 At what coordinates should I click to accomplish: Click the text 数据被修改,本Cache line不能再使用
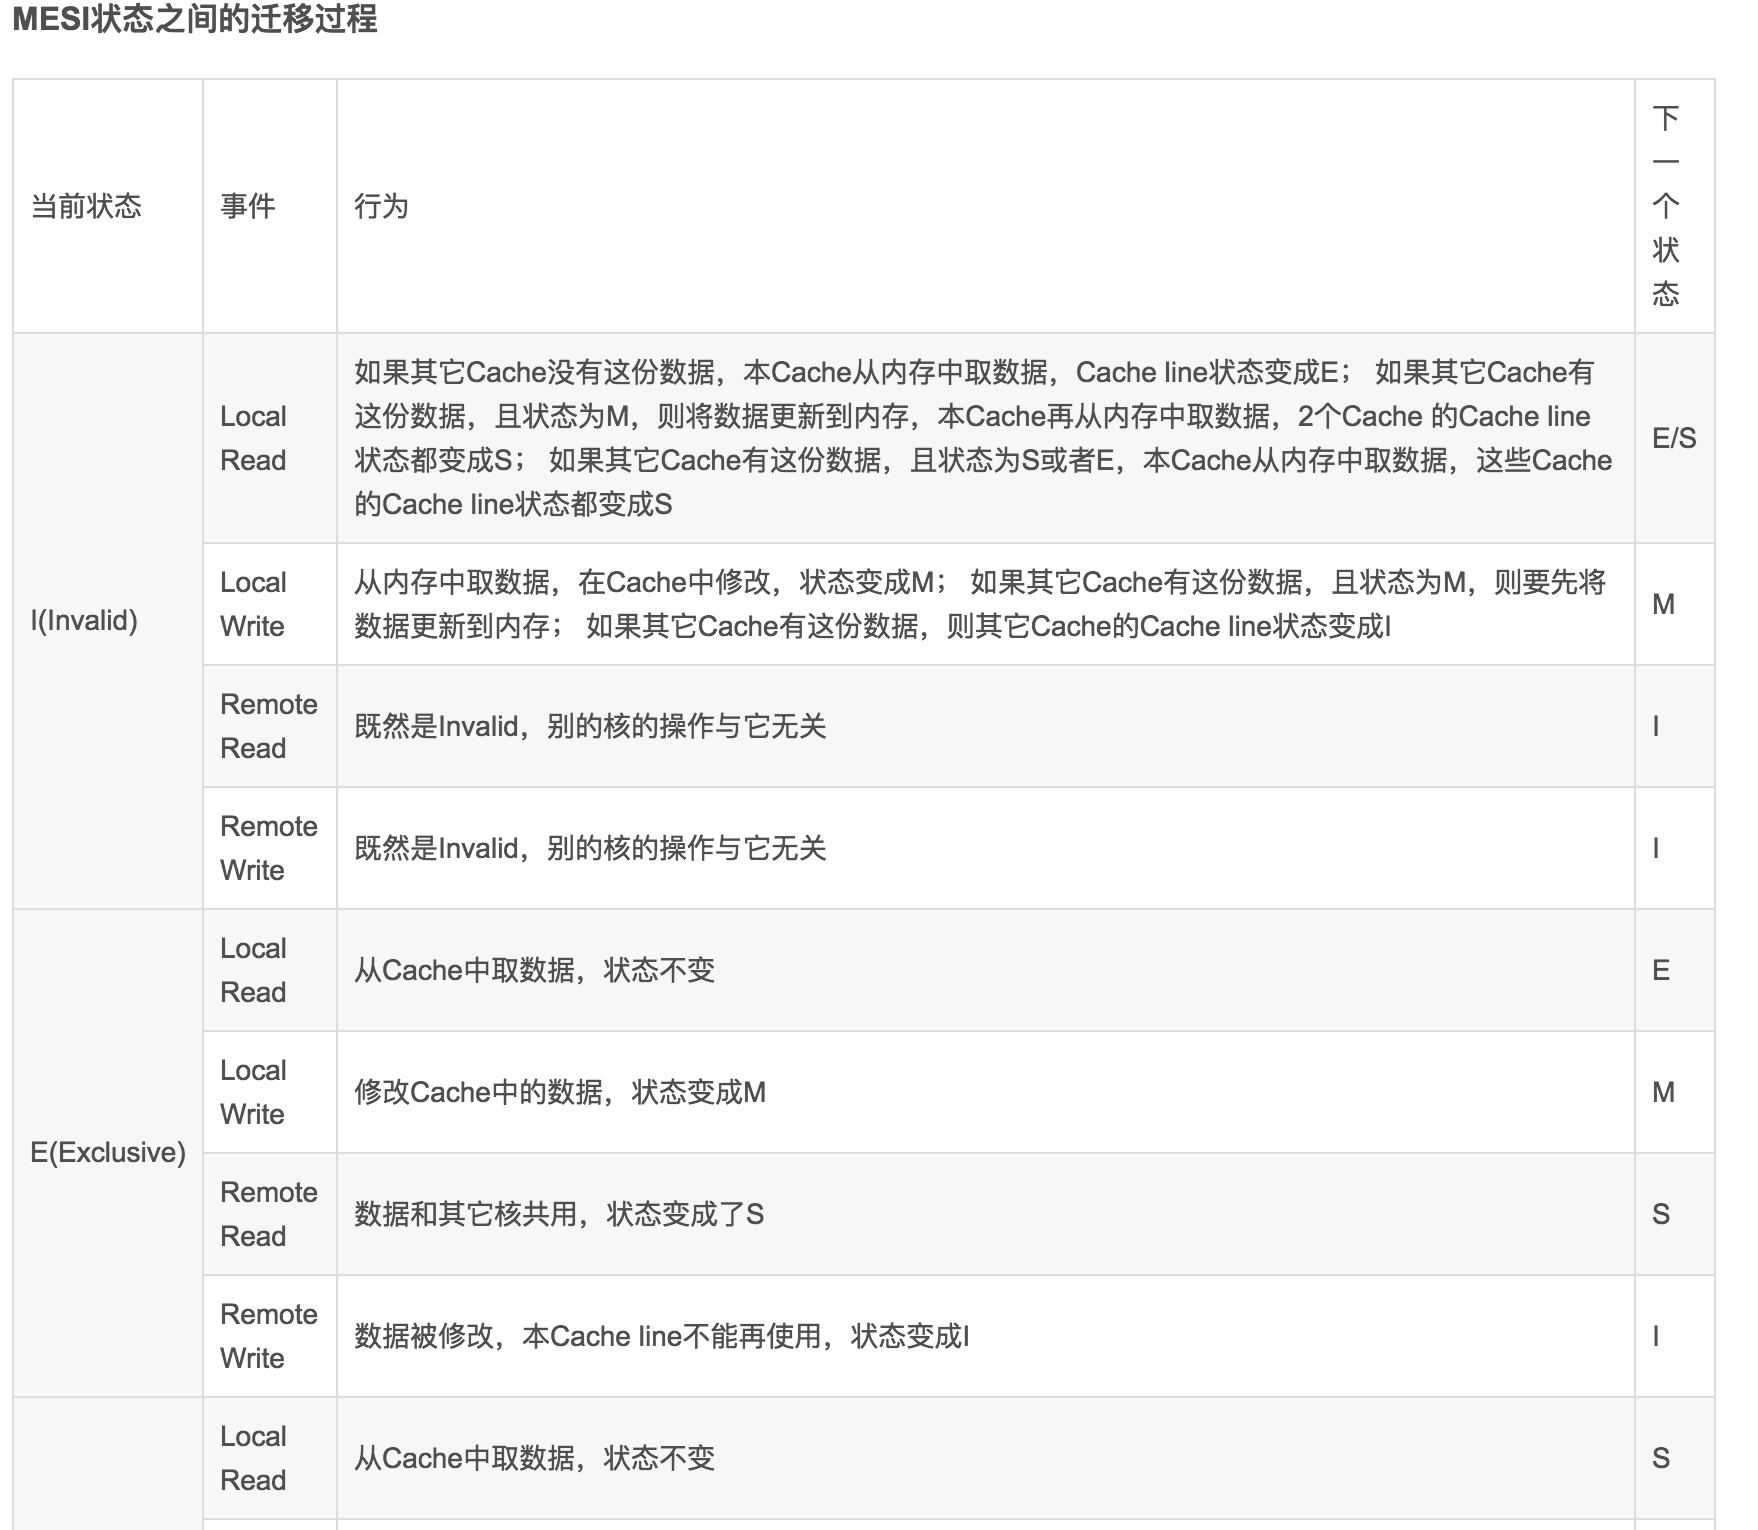662,1336
